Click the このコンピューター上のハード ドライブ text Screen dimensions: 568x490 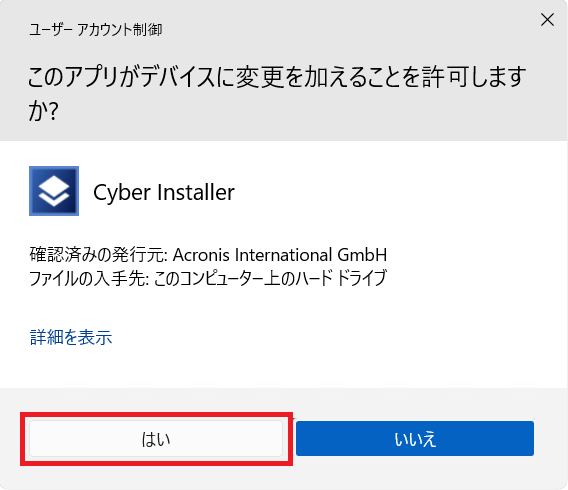coord(270,278)
